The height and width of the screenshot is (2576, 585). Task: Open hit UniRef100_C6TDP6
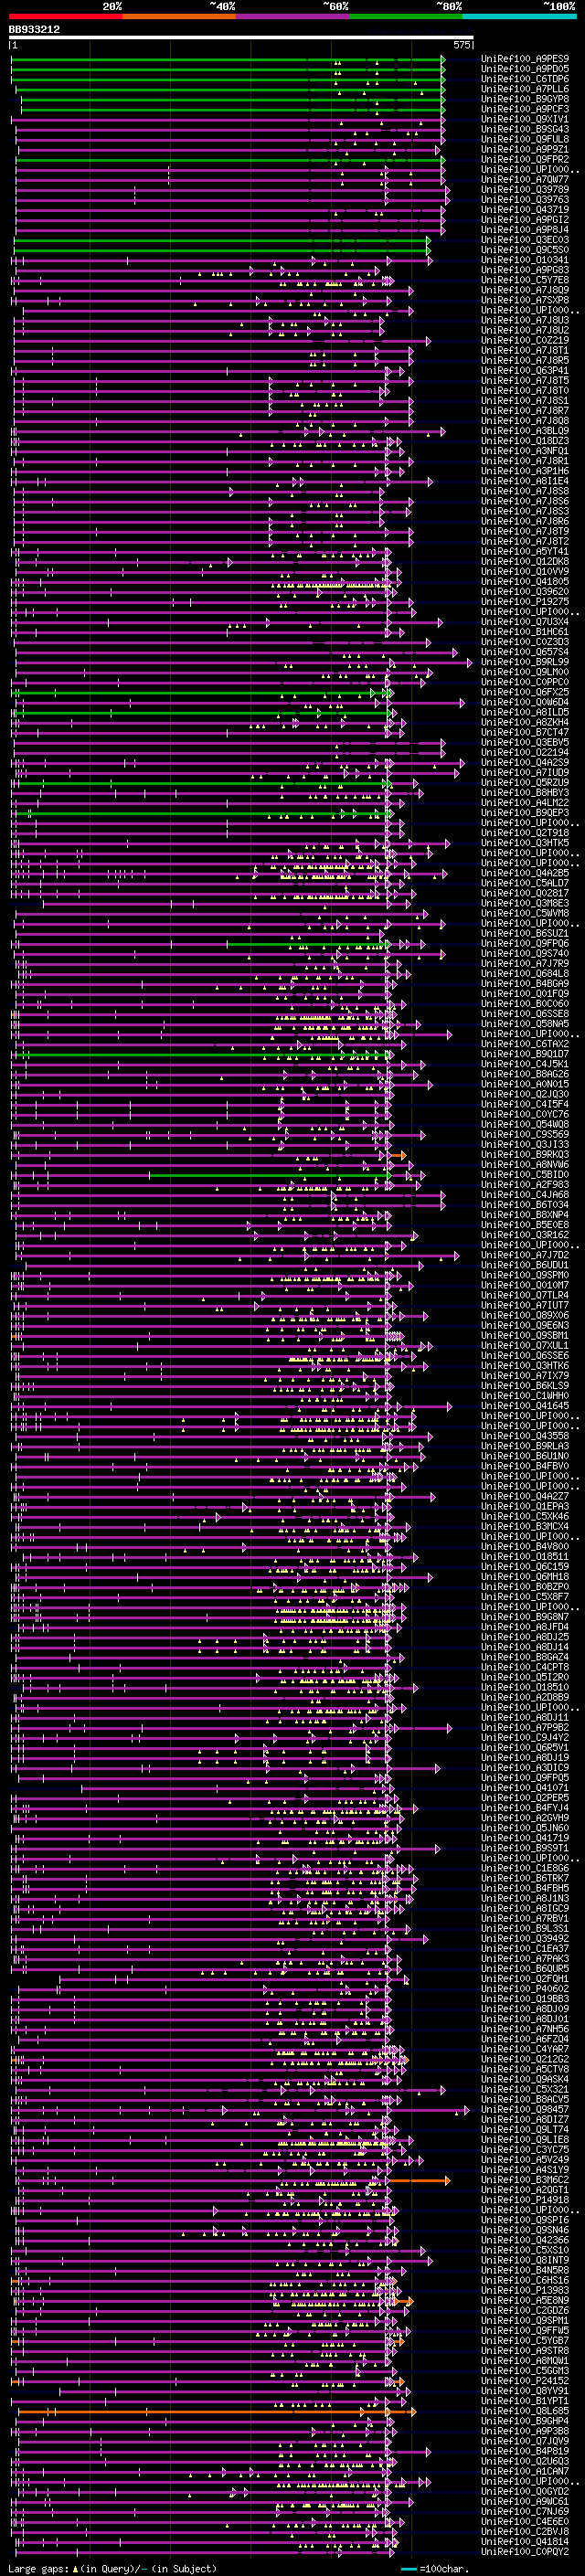click(524, 79)
